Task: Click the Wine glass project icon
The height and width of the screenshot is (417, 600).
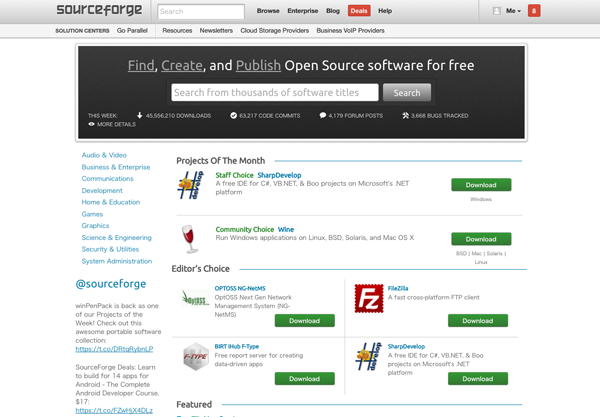Action: [x=190, y=239]
